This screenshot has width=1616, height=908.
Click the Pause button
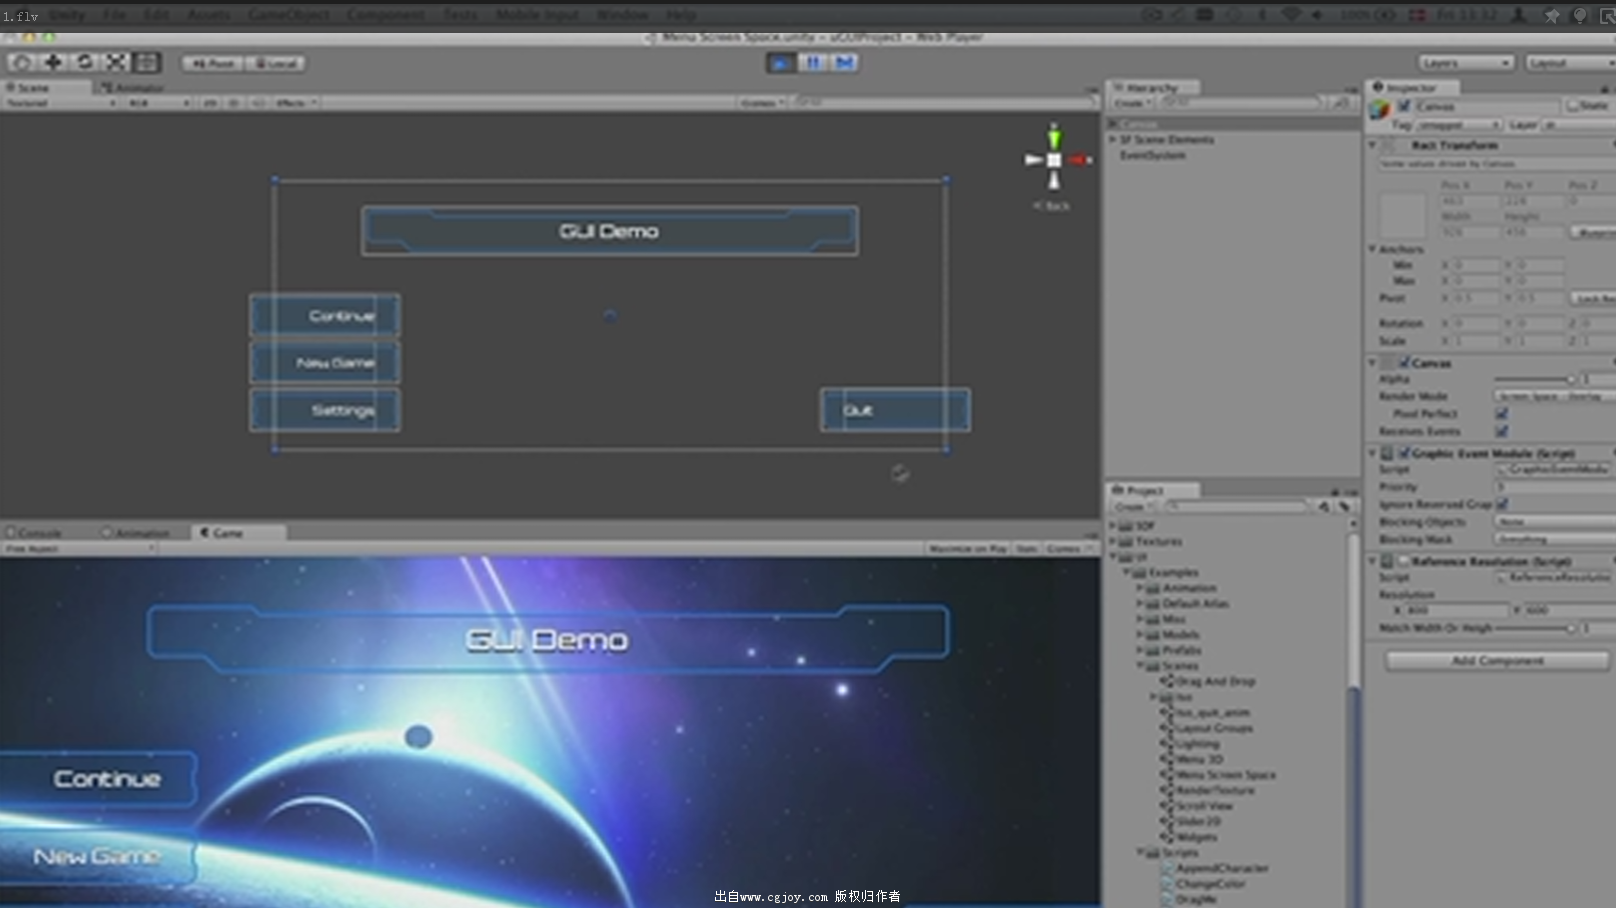tap(812, 62)
